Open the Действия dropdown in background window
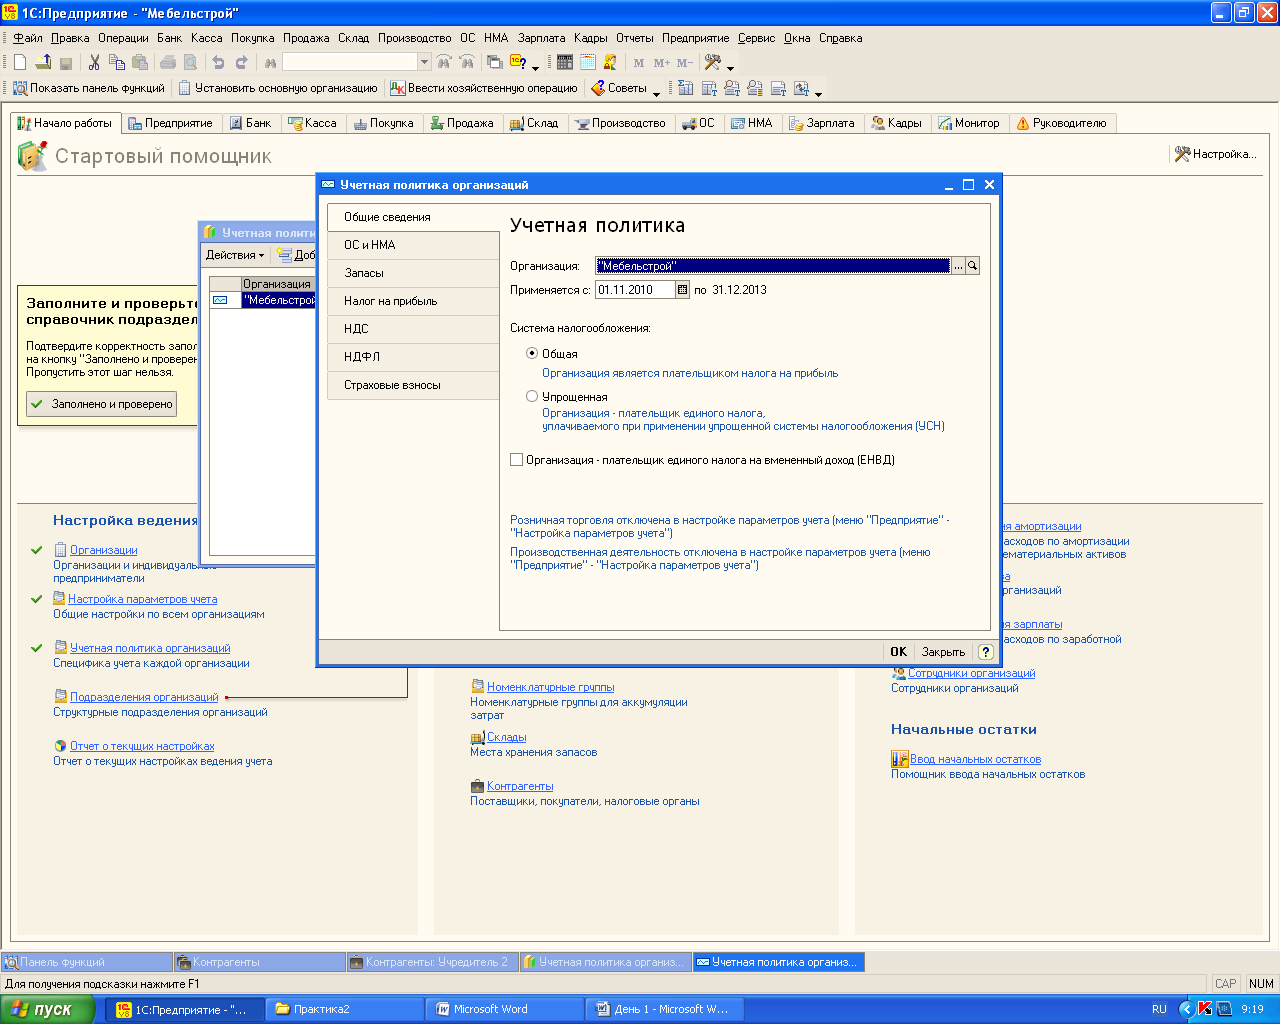 [235, 255]
